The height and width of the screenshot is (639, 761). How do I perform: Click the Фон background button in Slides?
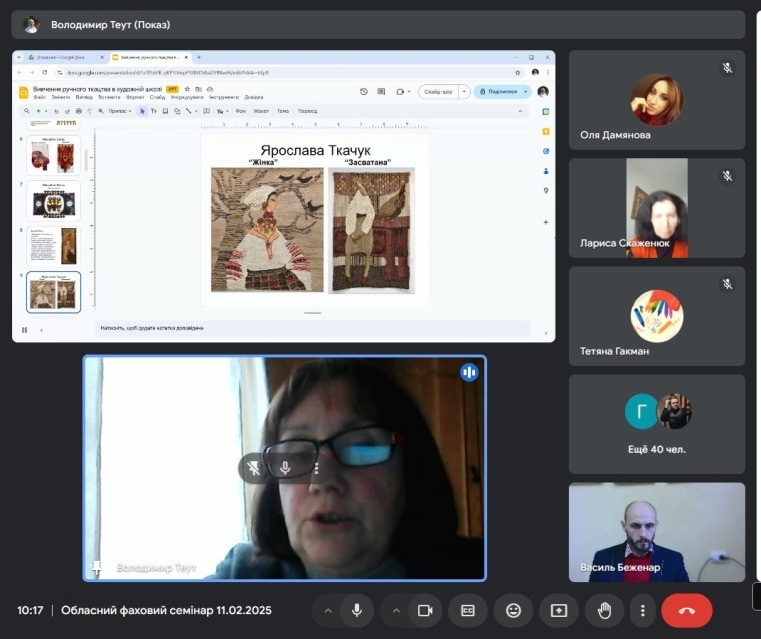tap(241, 111)
